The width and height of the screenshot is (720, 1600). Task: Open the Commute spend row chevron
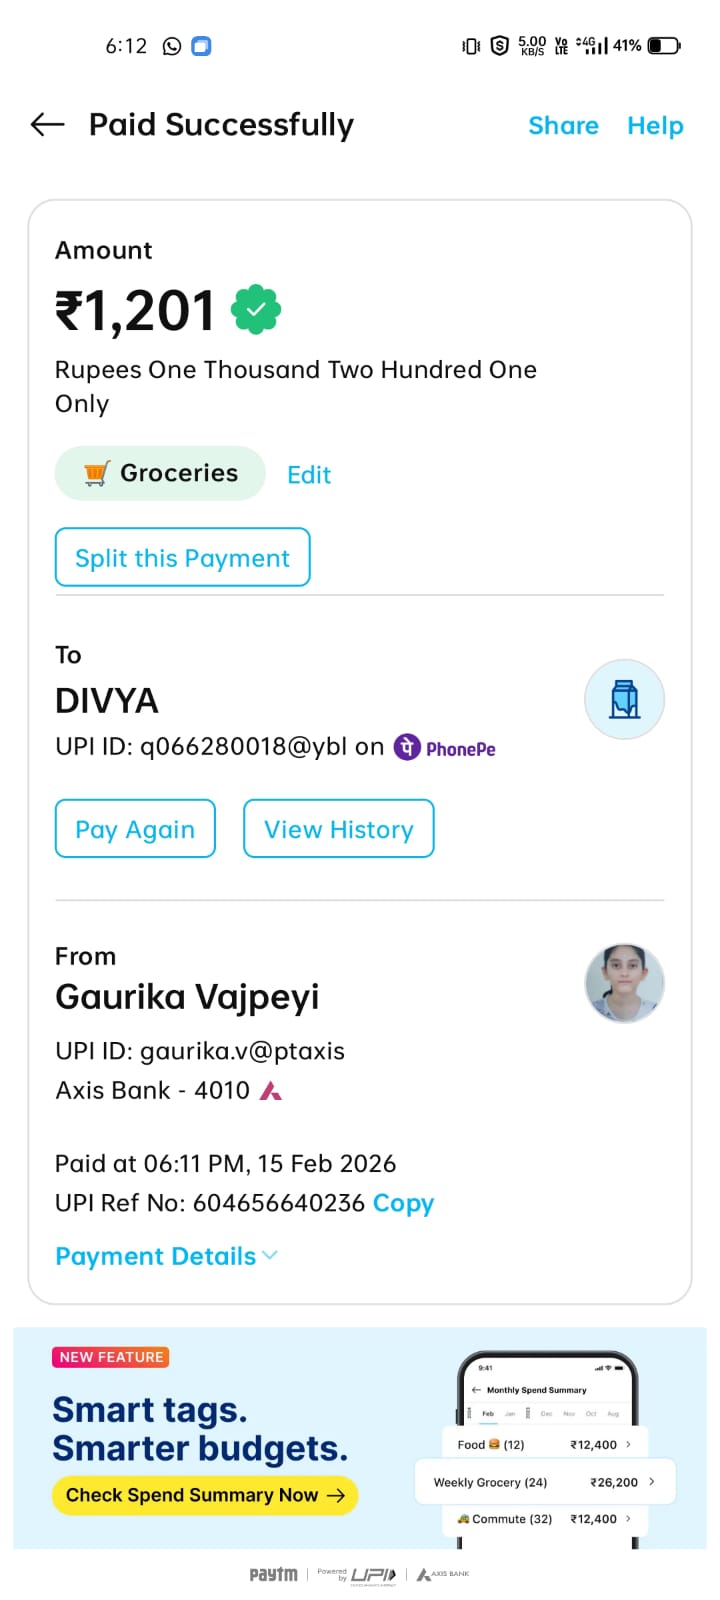[x=628, y=1518]
